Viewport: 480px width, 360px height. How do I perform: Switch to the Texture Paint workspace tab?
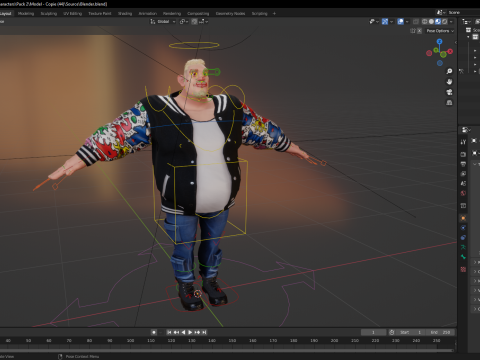pyautogui.click(x=100, y=13)
